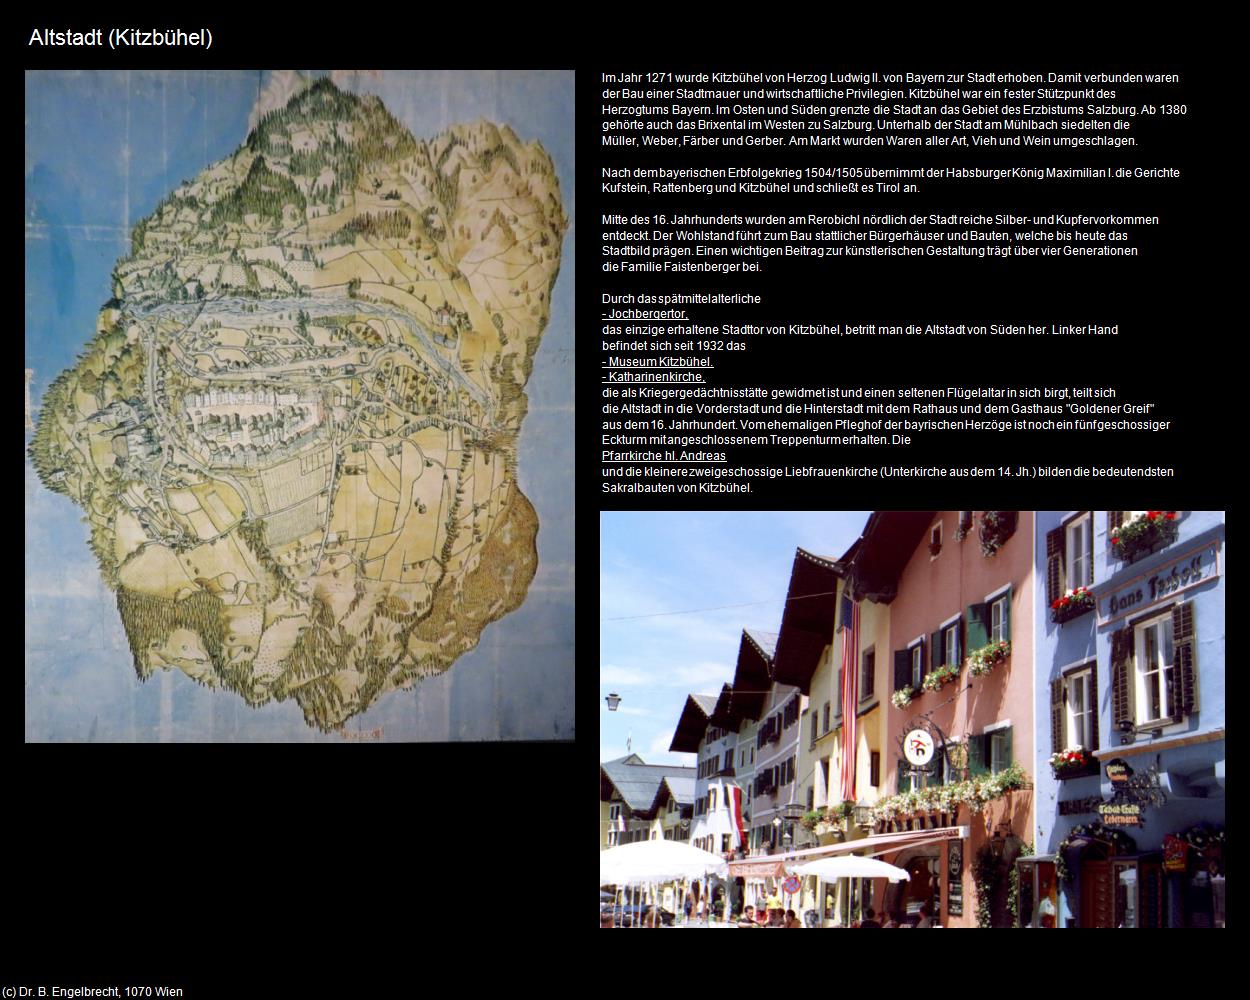
Task: Click the Altstadt (Kitzbühel) page title
Action: pos(121,38)
